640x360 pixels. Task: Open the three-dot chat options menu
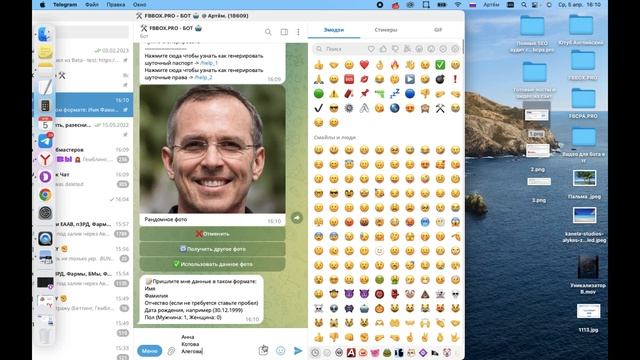coord(298,32)
